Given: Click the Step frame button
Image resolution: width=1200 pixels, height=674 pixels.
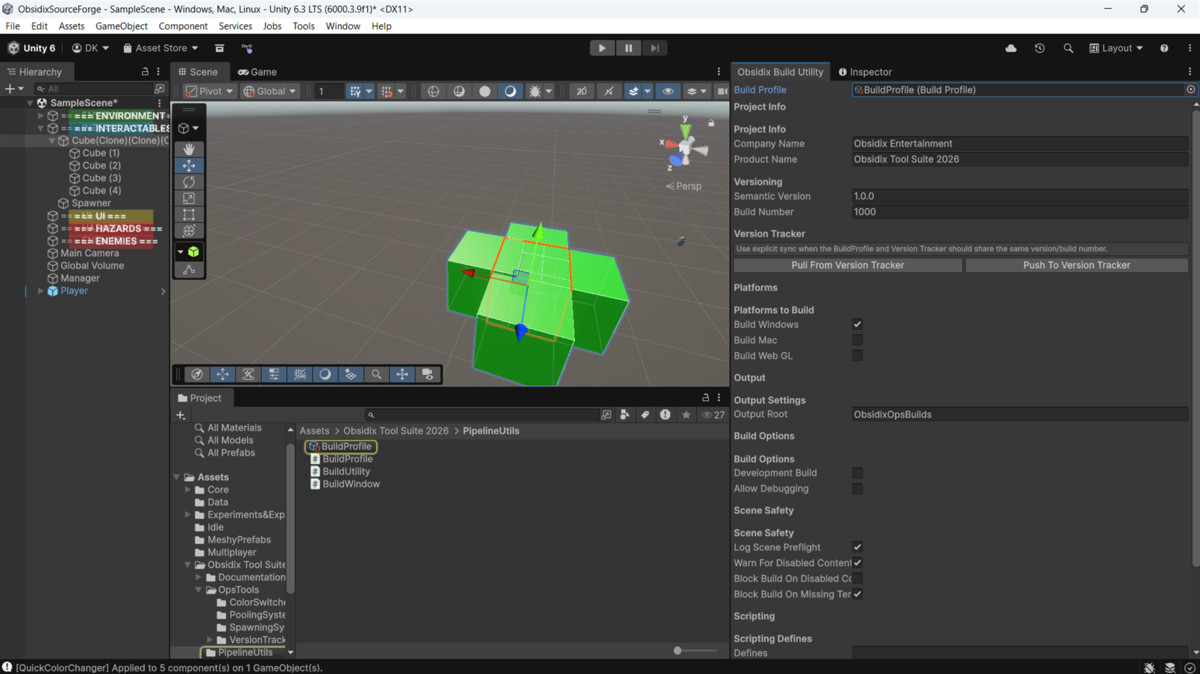Looking at the screenshot, I should pos(655,48).
